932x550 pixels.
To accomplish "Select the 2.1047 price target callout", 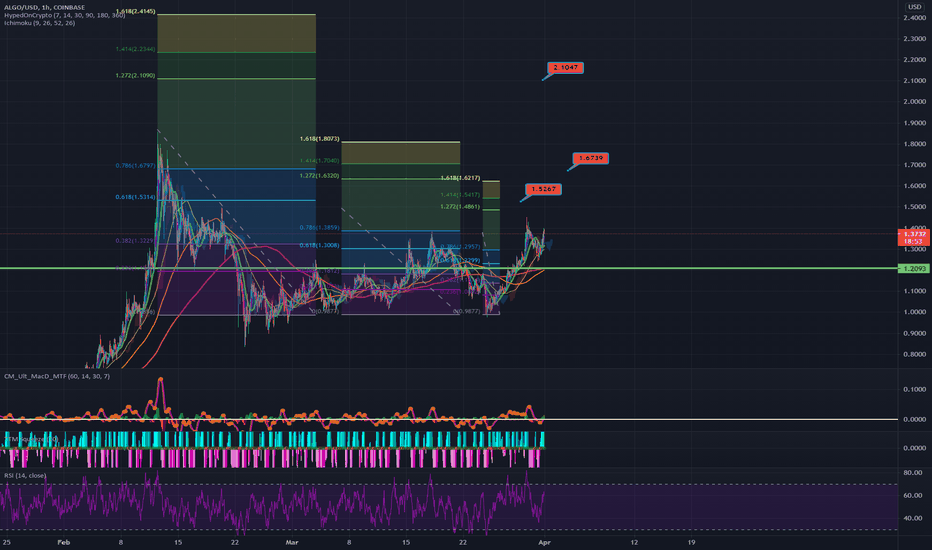I will point(565,68).
